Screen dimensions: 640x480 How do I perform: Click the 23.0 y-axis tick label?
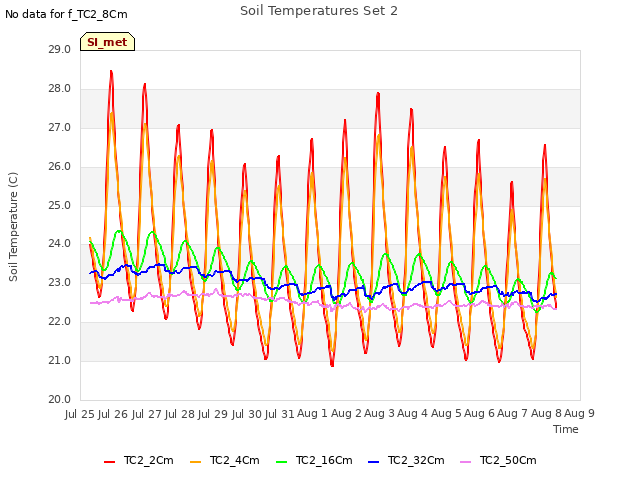60,282
